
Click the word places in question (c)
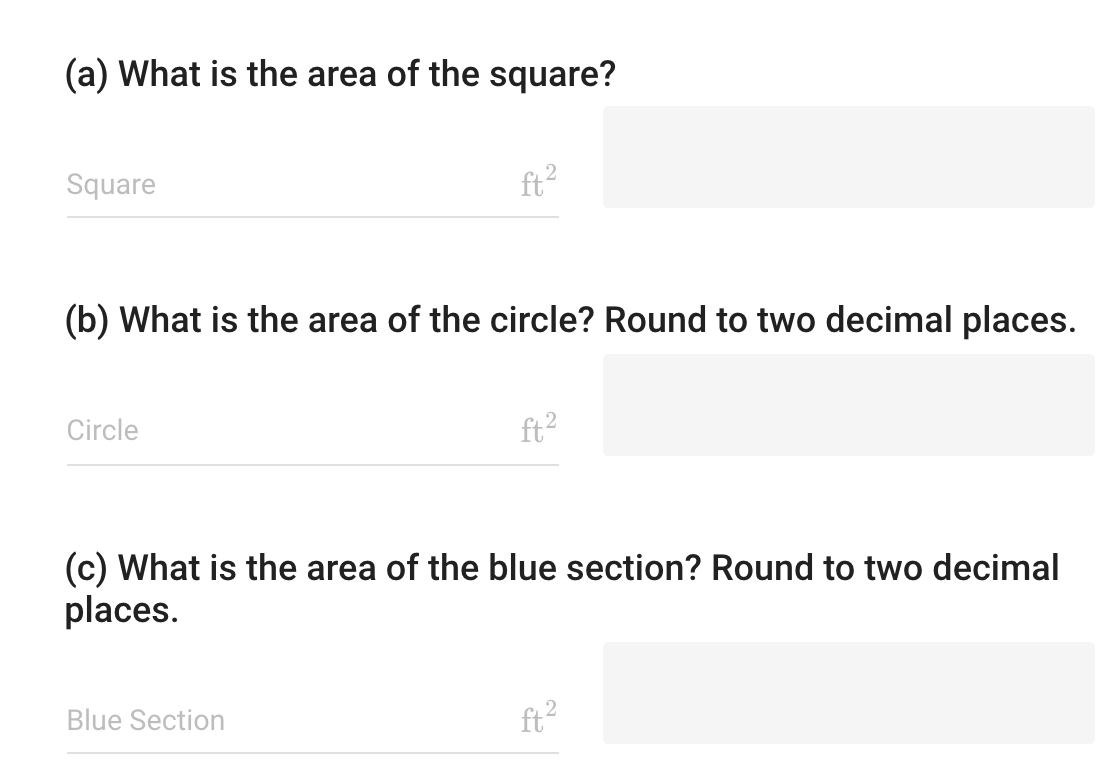[119, 610]
